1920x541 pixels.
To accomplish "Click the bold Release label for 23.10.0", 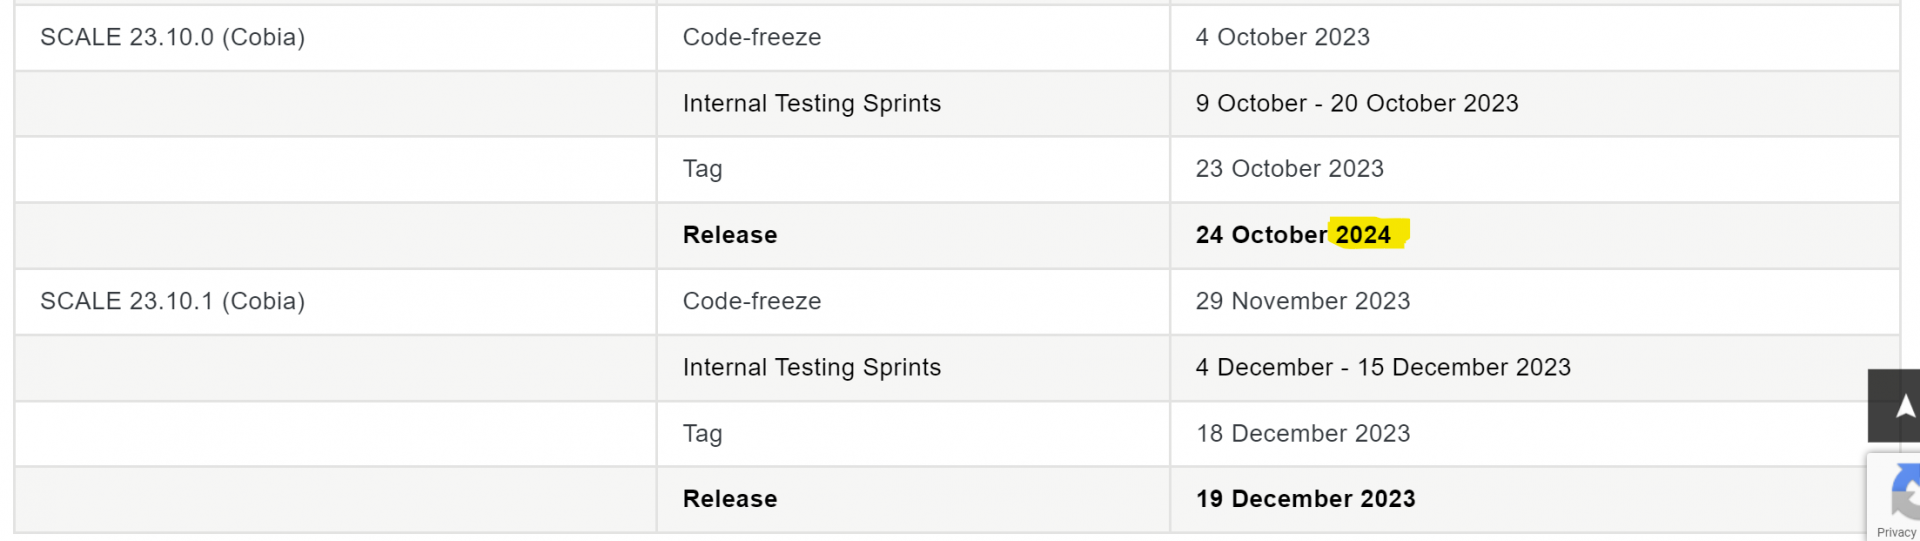I will tap(730, 235).
